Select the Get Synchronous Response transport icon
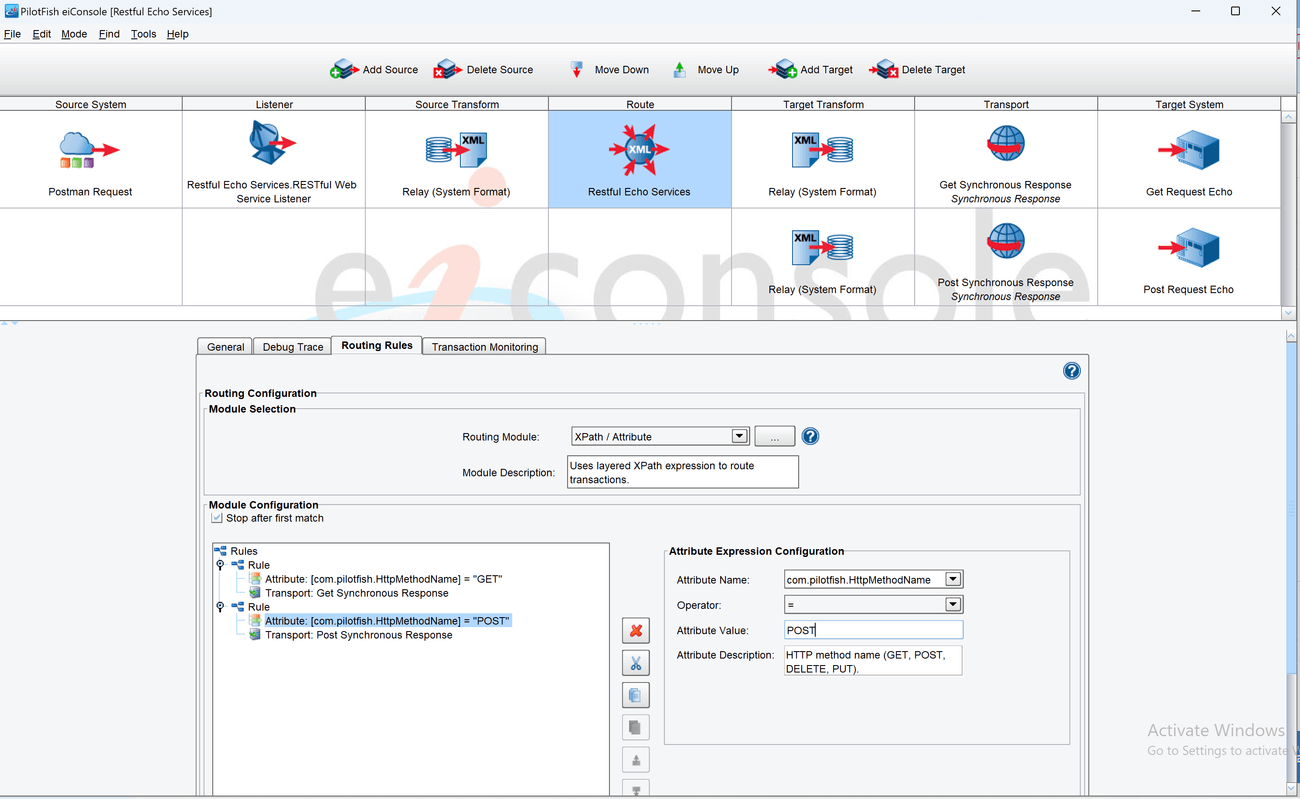Image resolution: width=1300 pixels, height=799 pixels. coord(1005,144)
